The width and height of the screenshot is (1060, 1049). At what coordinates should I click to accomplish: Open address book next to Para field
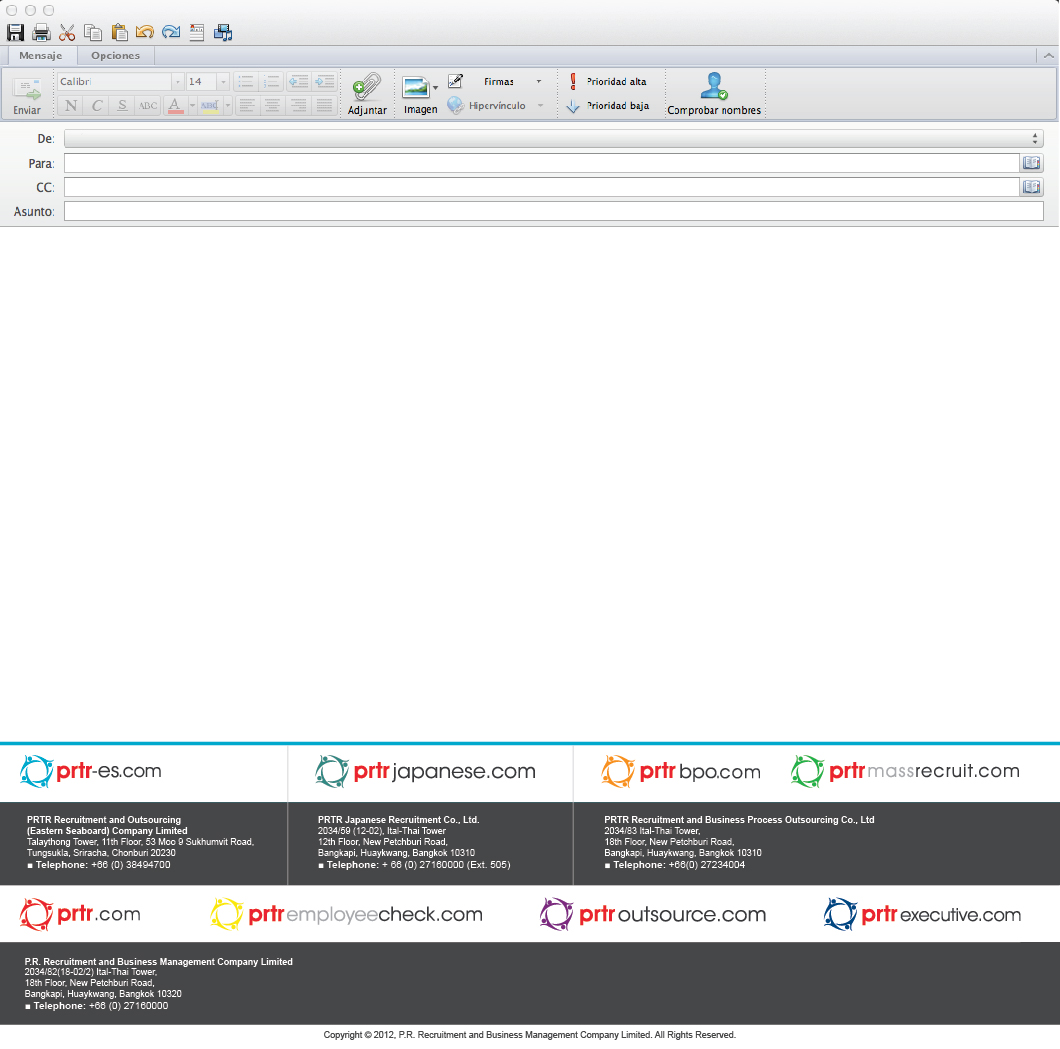[1031, 163]
